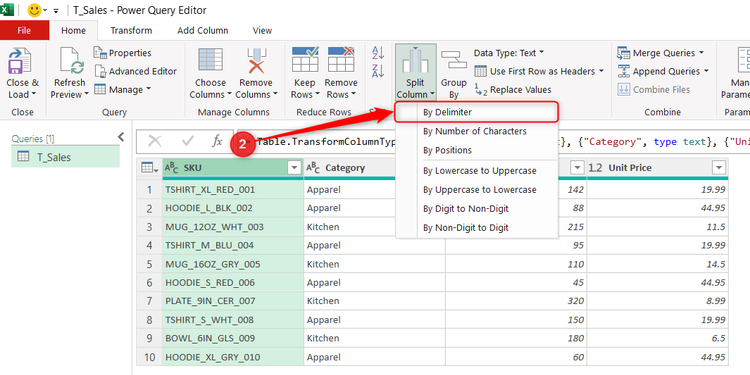
Task: Switch to the View tab
Action: 262,31
